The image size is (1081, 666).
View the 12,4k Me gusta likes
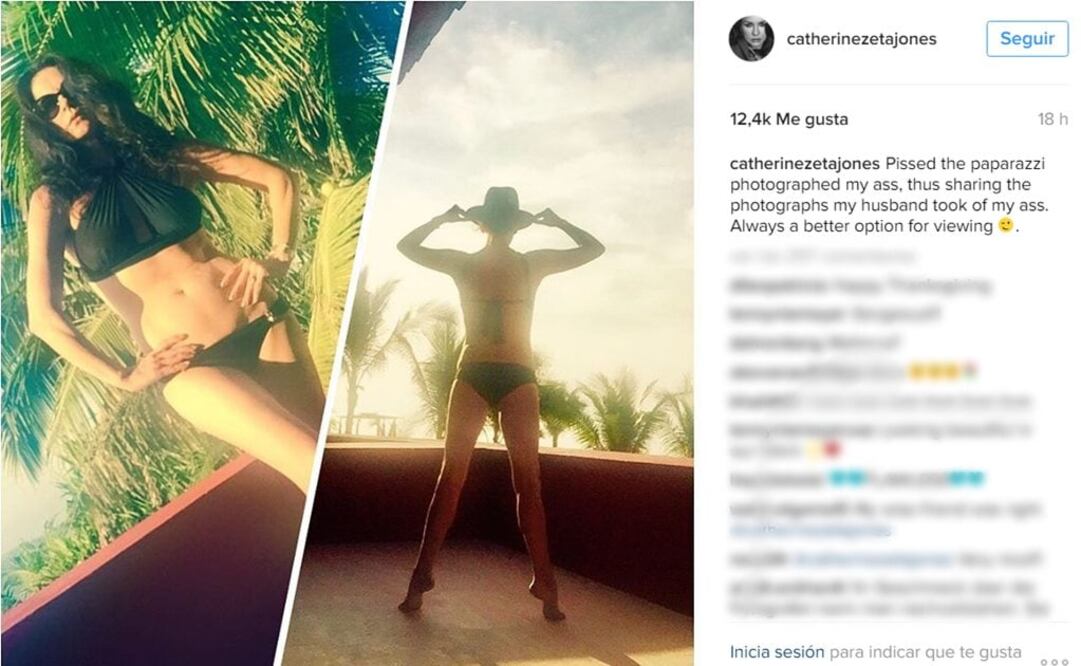click(x=789, y=119)
